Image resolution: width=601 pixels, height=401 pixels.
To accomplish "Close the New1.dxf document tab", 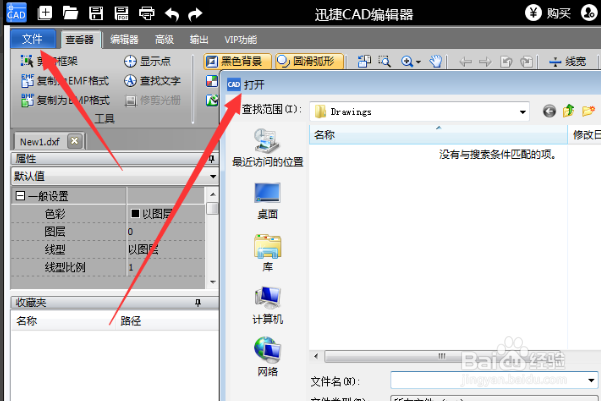I will pyautogui.click(x=74, y=141).
